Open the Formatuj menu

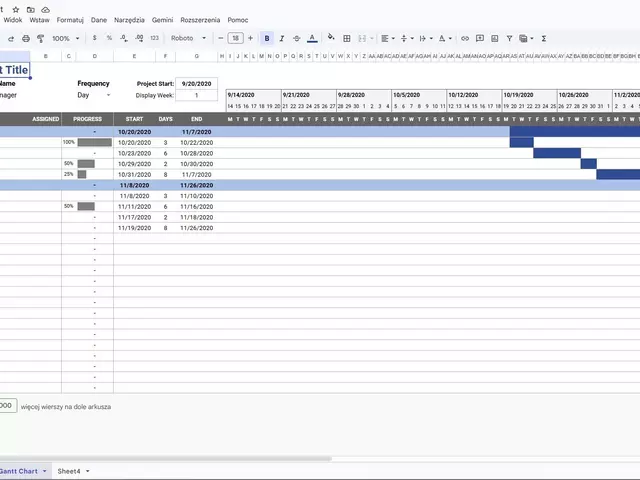pos(70,20)
